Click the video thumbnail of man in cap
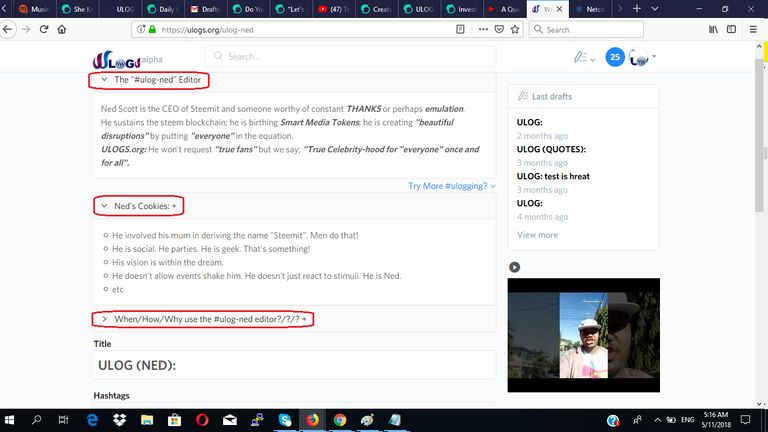 coord(583,335)
